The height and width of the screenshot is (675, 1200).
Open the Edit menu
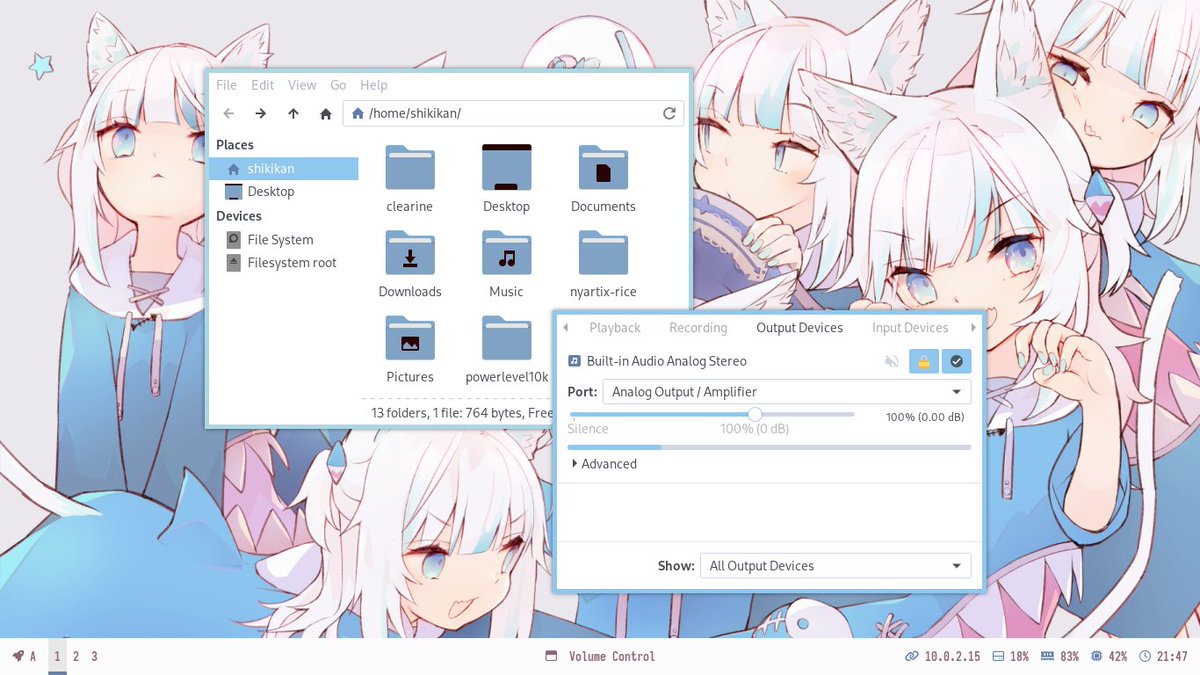click(x=262, y=85)
